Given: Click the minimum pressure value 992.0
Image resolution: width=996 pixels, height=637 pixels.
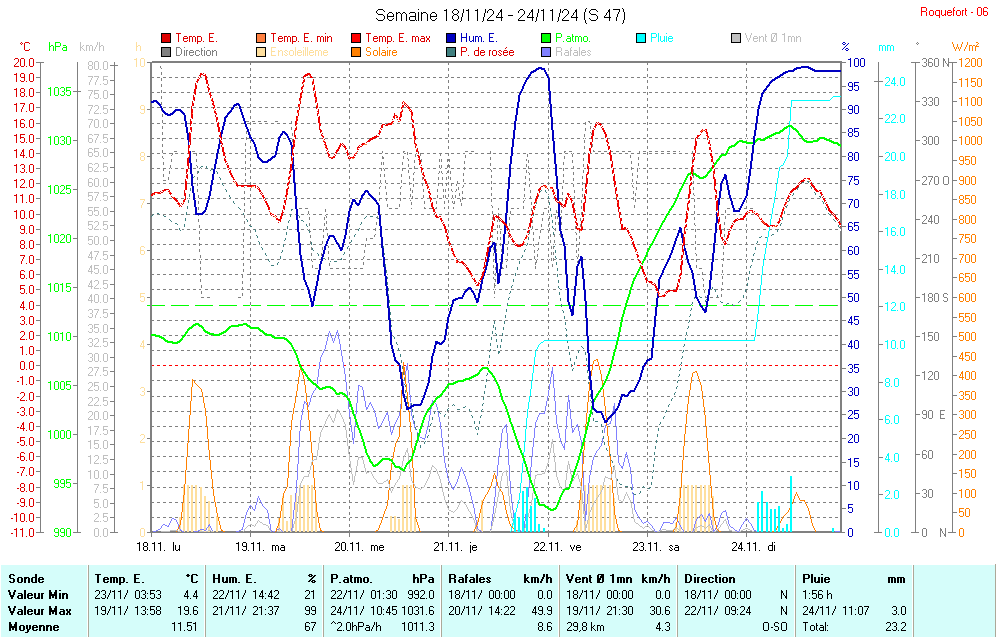Looking at the screenshot, I should click(x=421, y=594).
